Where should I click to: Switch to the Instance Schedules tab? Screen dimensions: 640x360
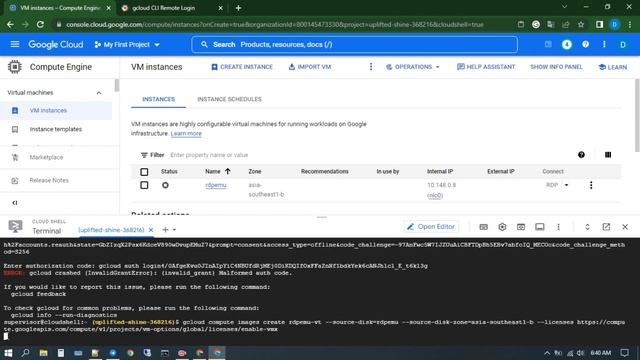229,99
